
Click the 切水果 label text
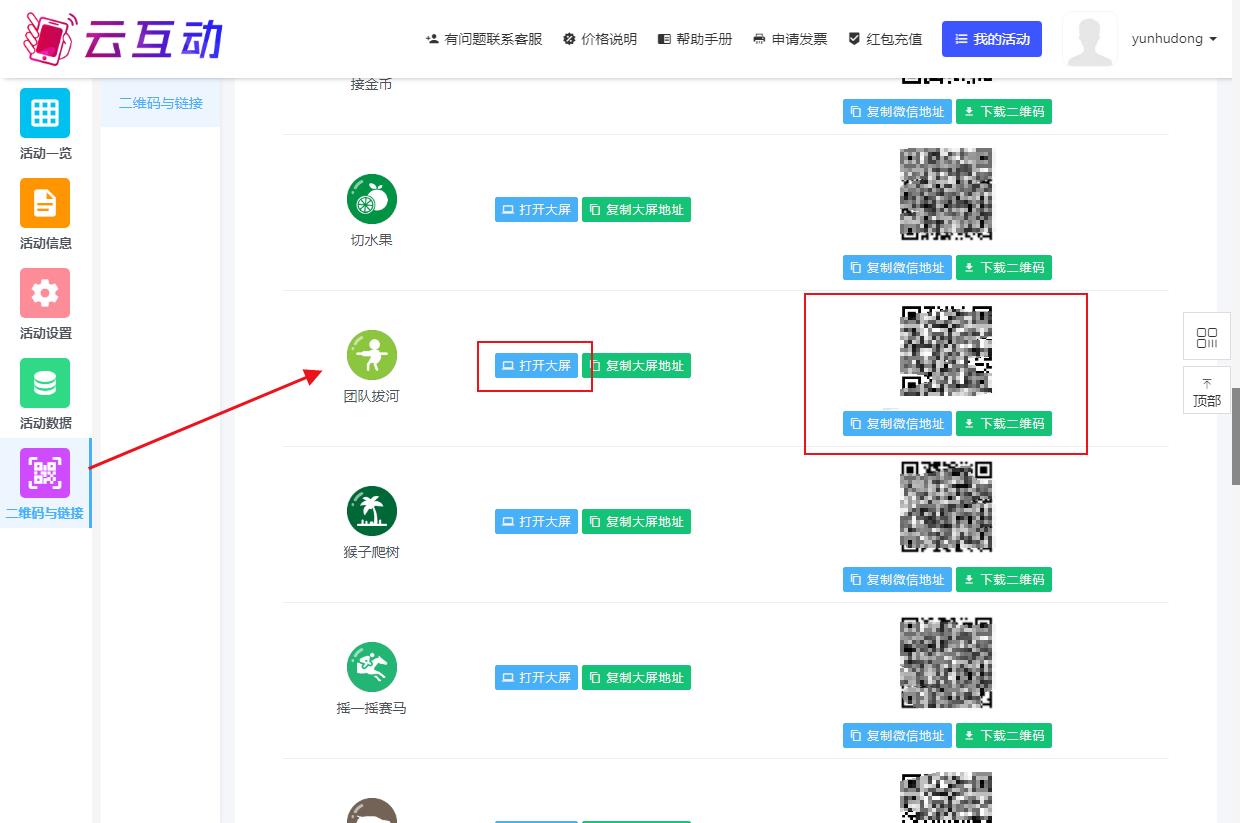[x=371, y=240]
